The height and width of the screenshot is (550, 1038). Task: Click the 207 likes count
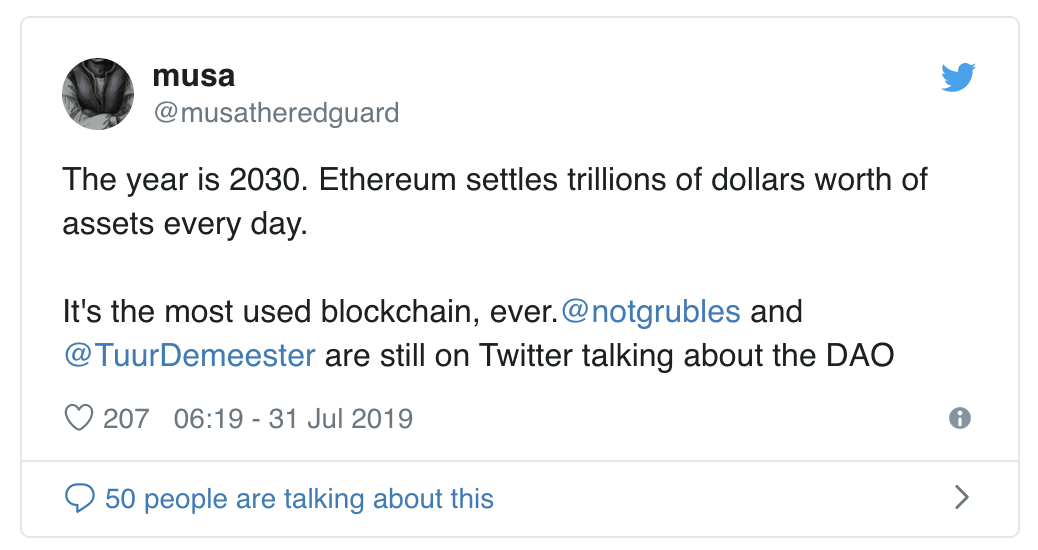tap(126, 418)
